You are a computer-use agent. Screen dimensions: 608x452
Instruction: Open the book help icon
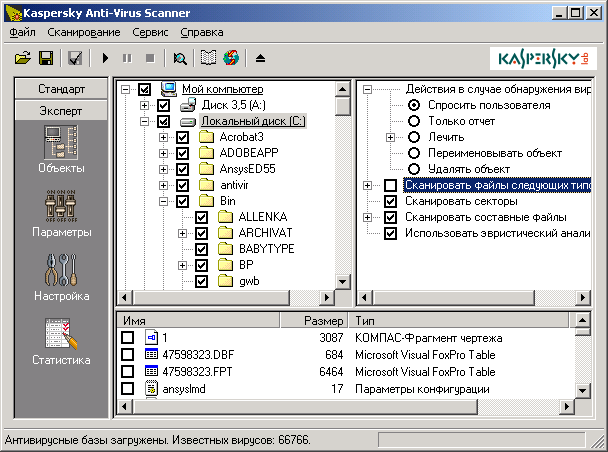pos(208,59)
